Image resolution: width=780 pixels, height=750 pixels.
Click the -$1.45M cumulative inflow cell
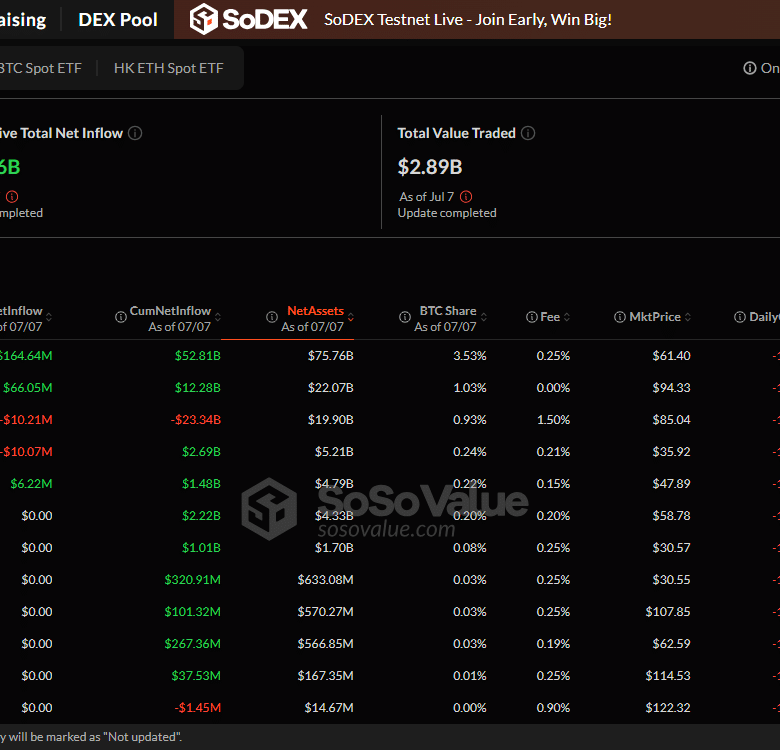(x=197, y=708)
